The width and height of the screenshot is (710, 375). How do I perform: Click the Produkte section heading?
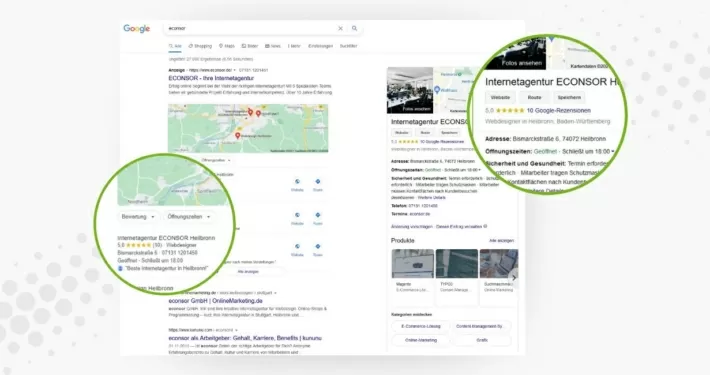tap(403, 240)
